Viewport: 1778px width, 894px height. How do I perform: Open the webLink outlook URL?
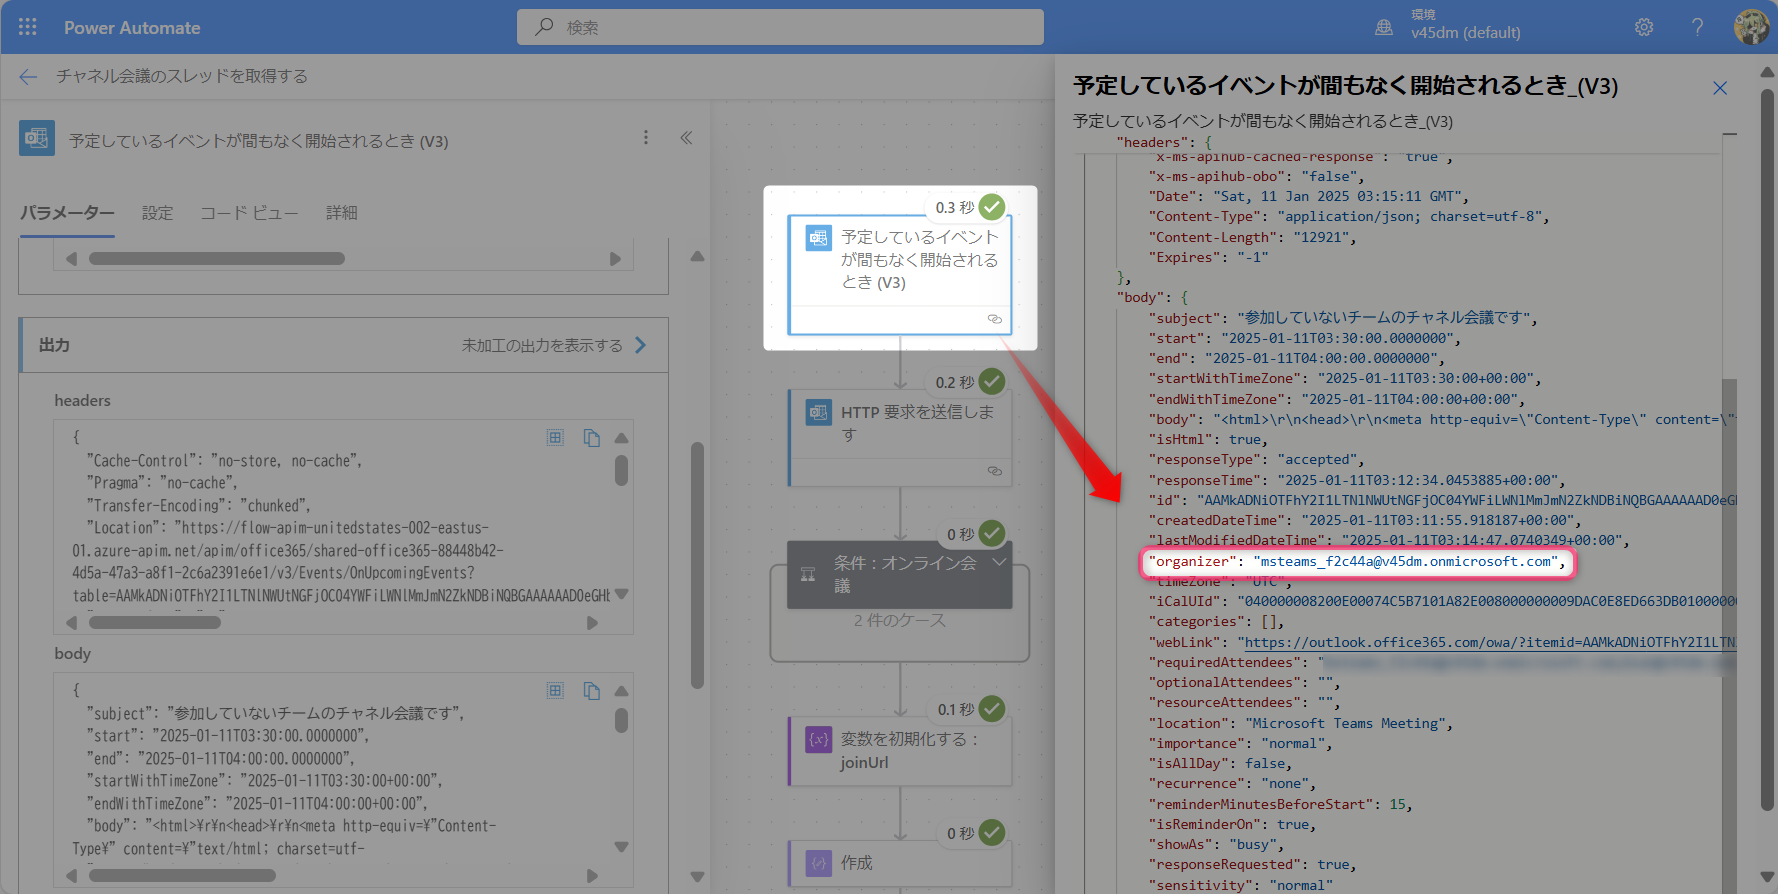[x=1490, y=642]
